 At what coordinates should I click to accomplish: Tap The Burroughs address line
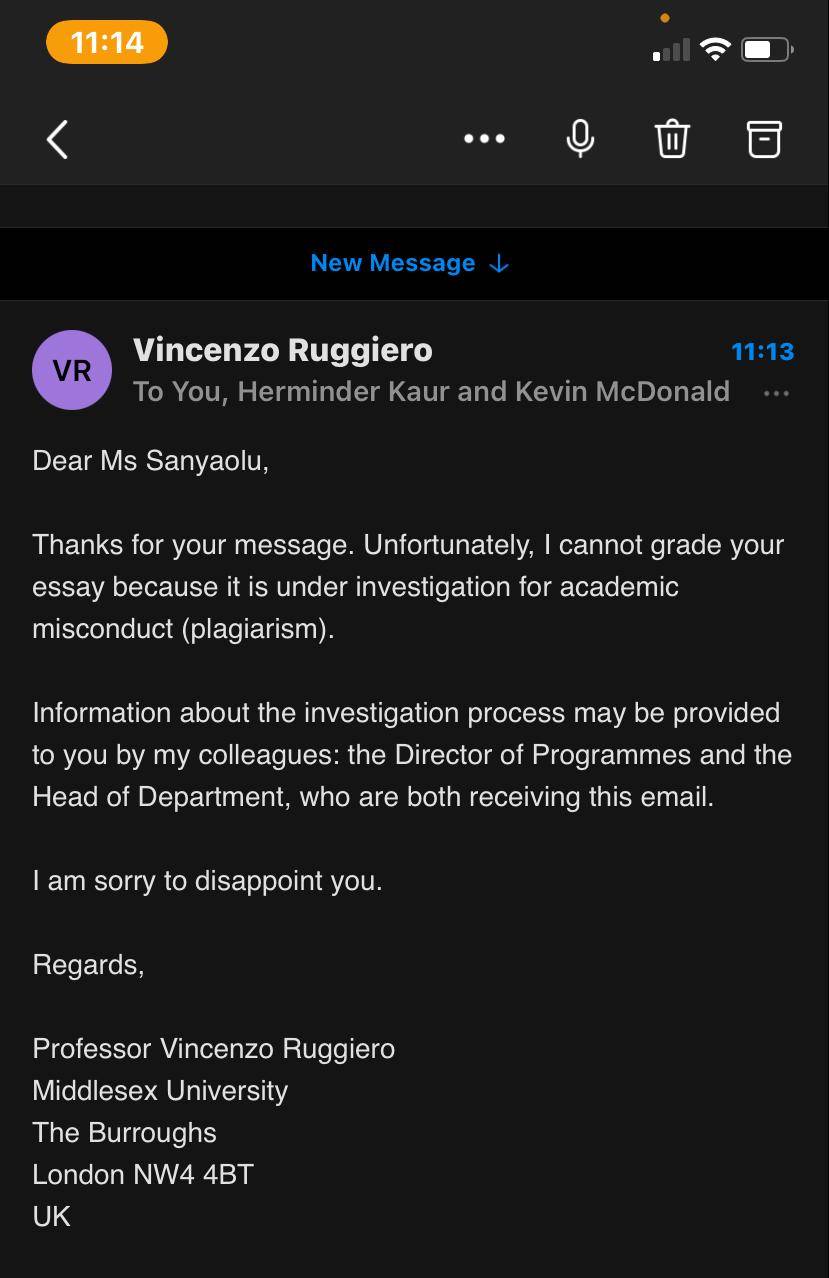point(124,1132)
